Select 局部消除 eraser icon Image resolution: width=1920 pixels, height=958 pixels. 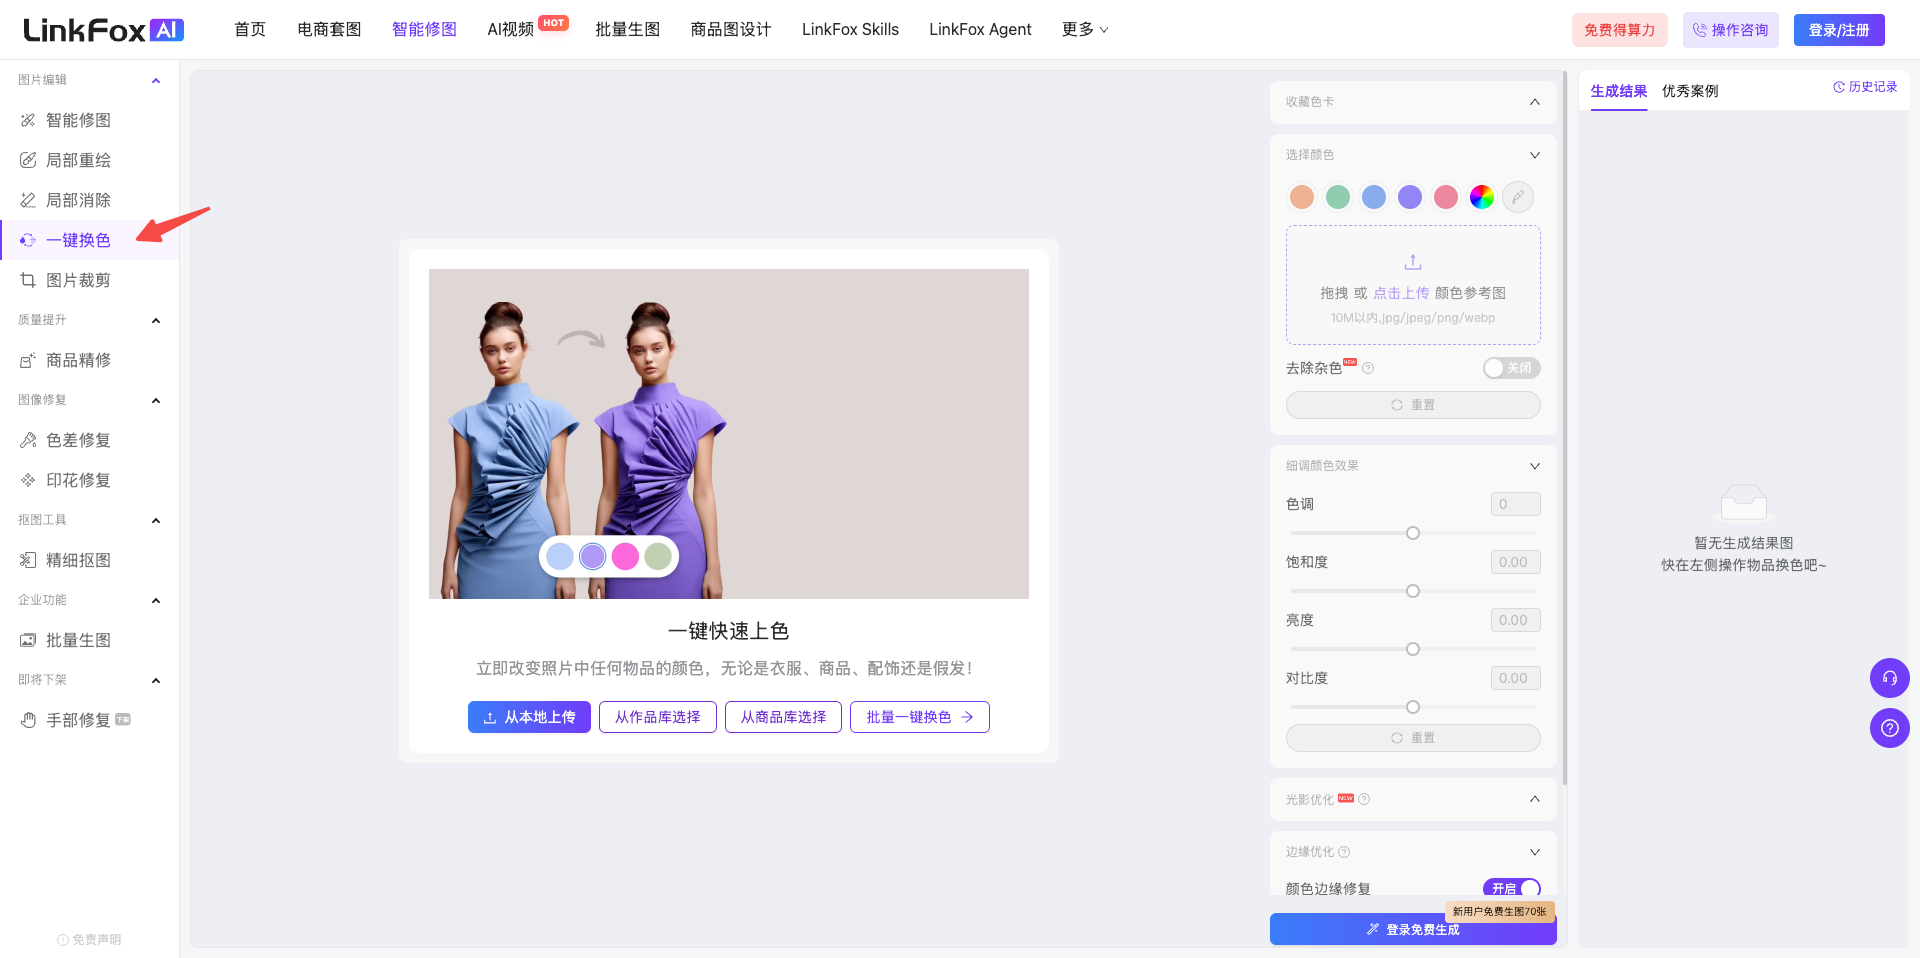point(28,200)
